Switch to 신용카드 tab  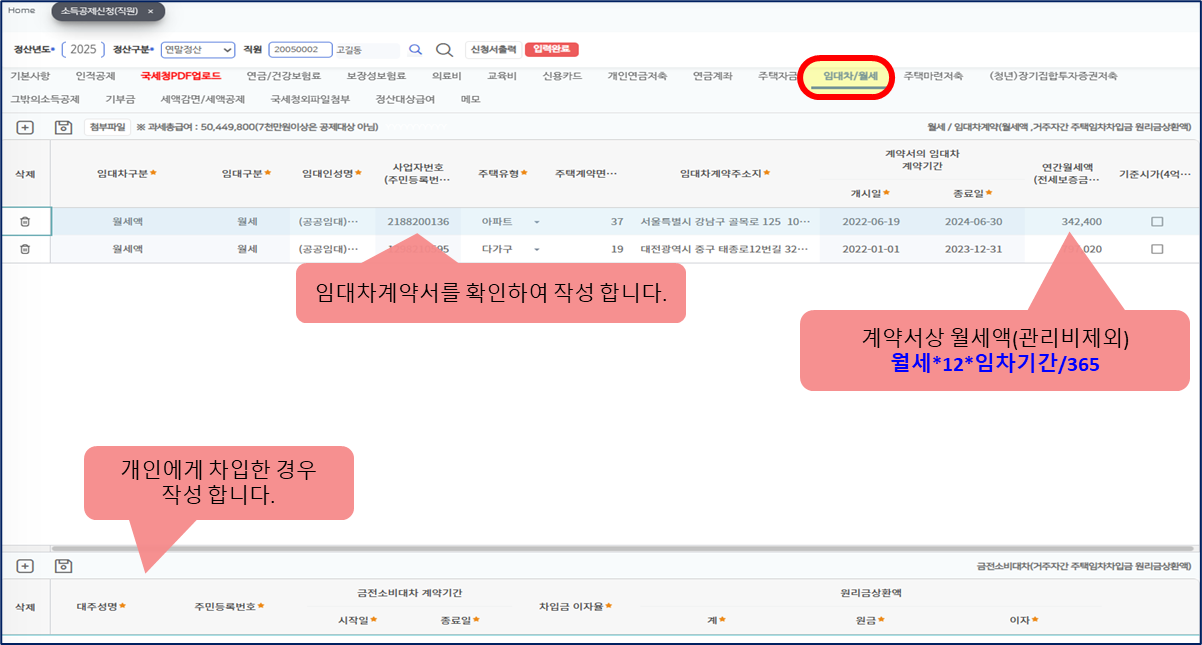[562, 75]
